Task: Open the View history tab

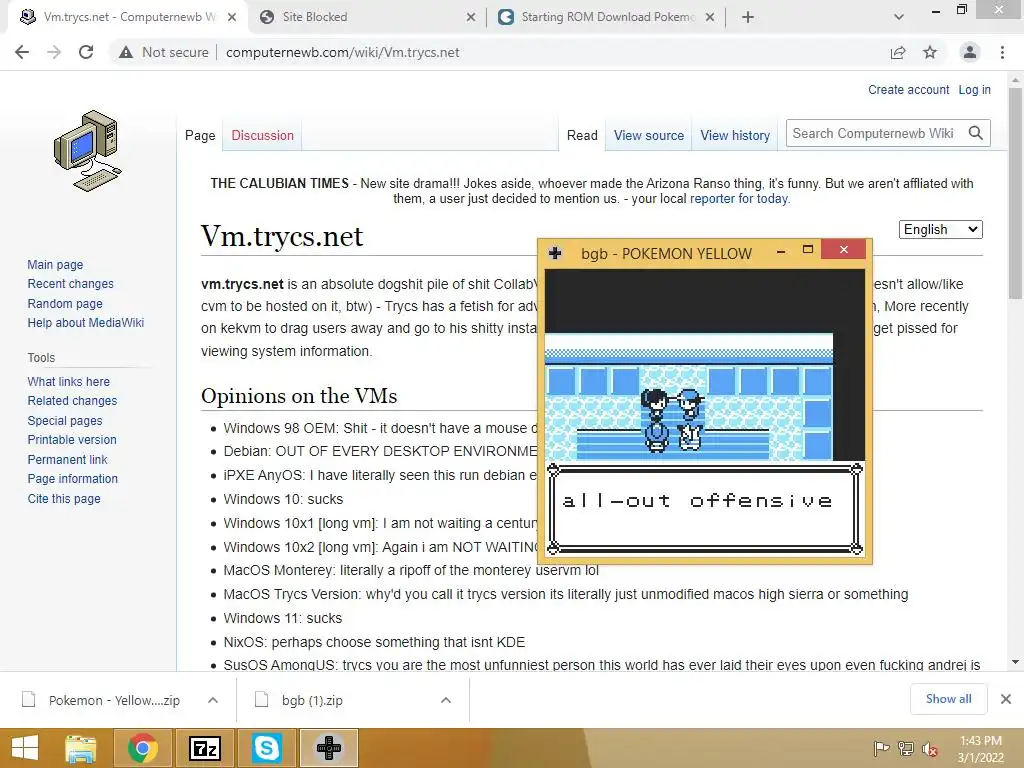Action: (x=735, y=135)
